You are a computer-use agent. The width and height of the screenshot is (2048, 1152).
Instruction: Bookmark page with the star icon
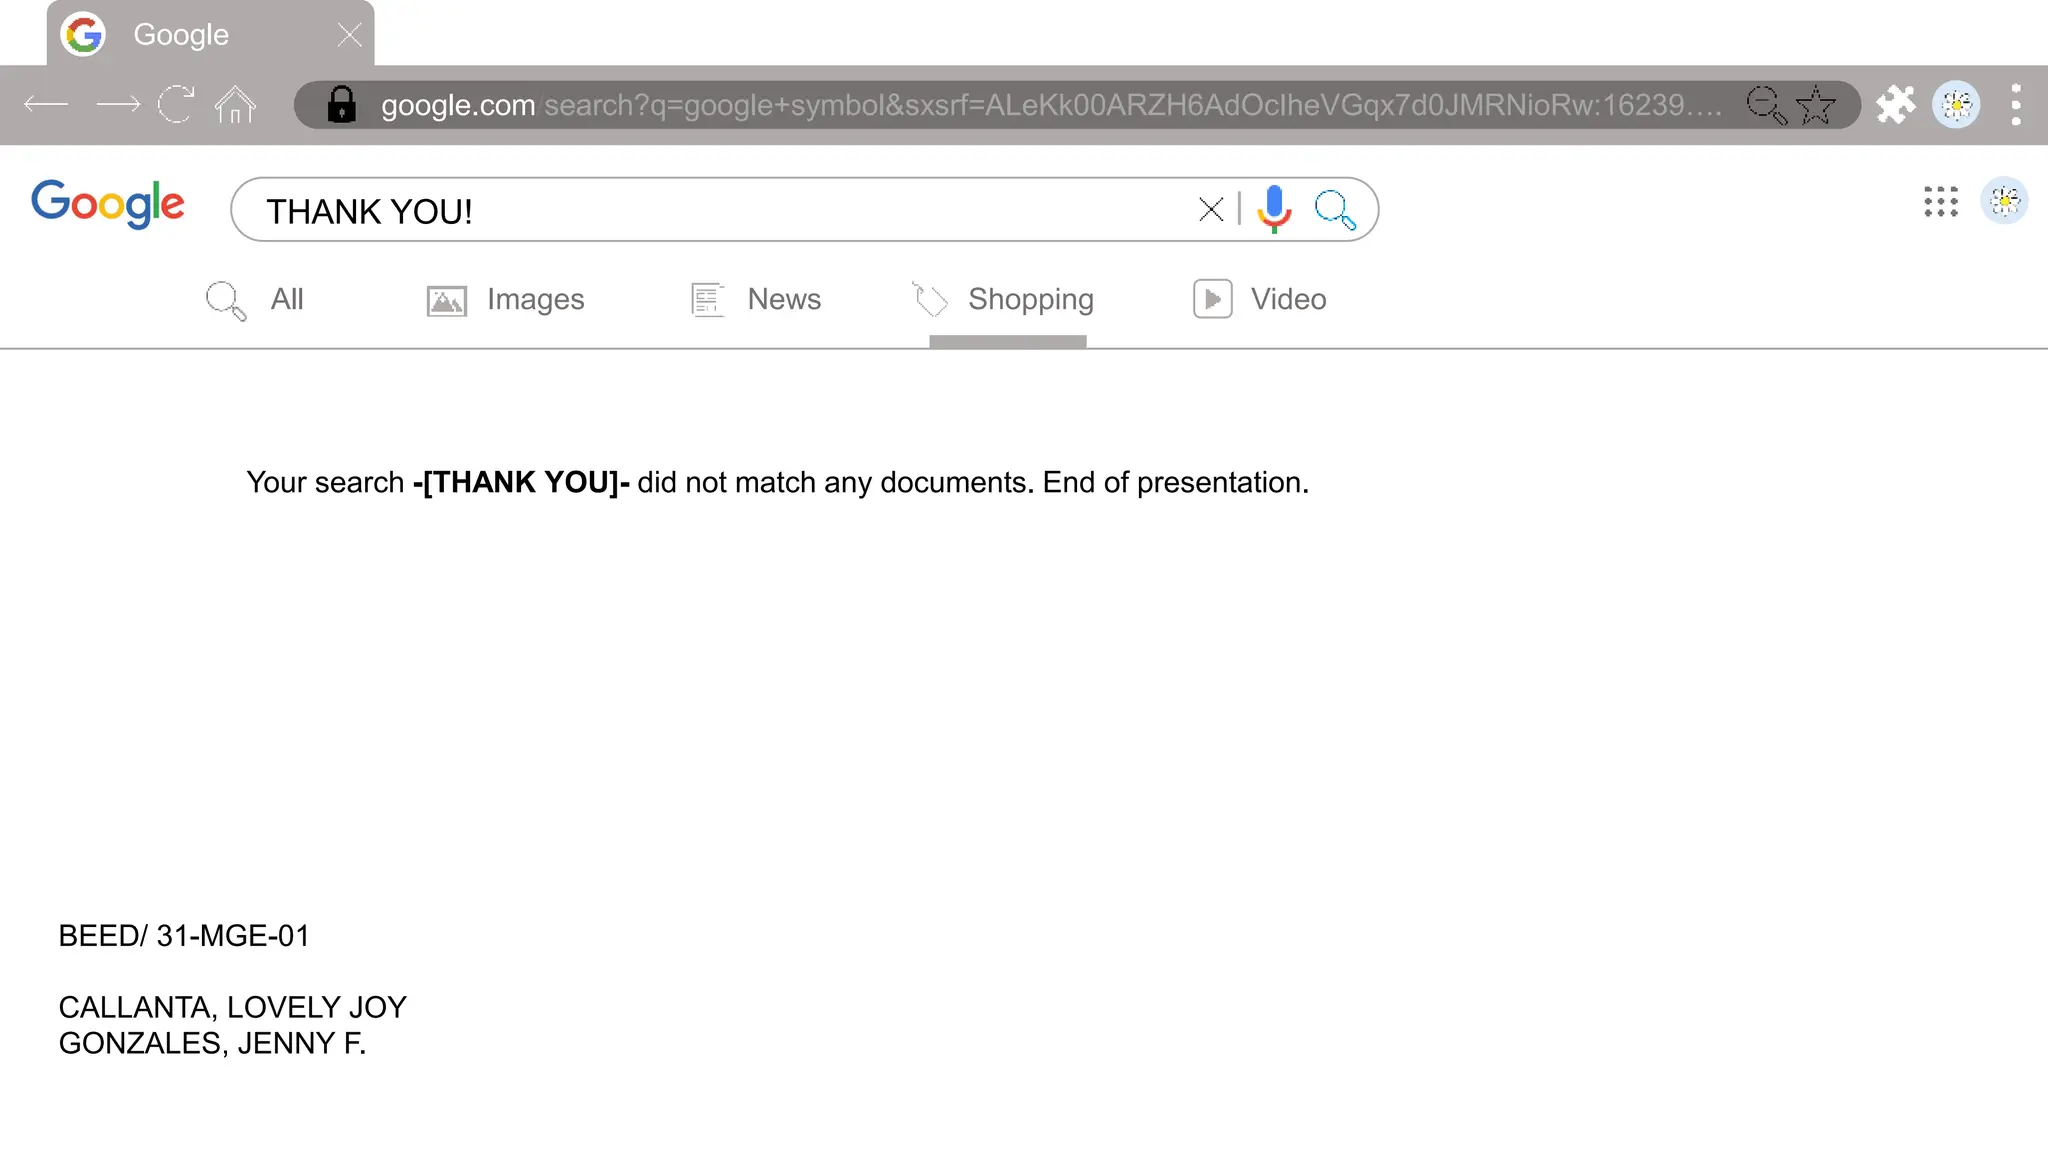pyautogui.click(x=1815, y=104)
